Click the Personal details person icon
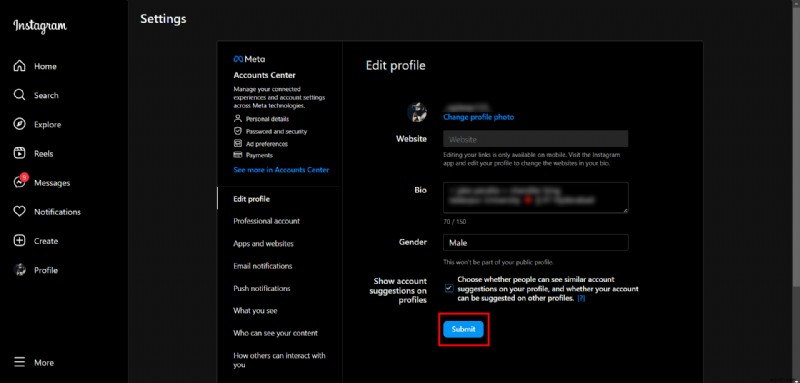 tap(237, 119)
